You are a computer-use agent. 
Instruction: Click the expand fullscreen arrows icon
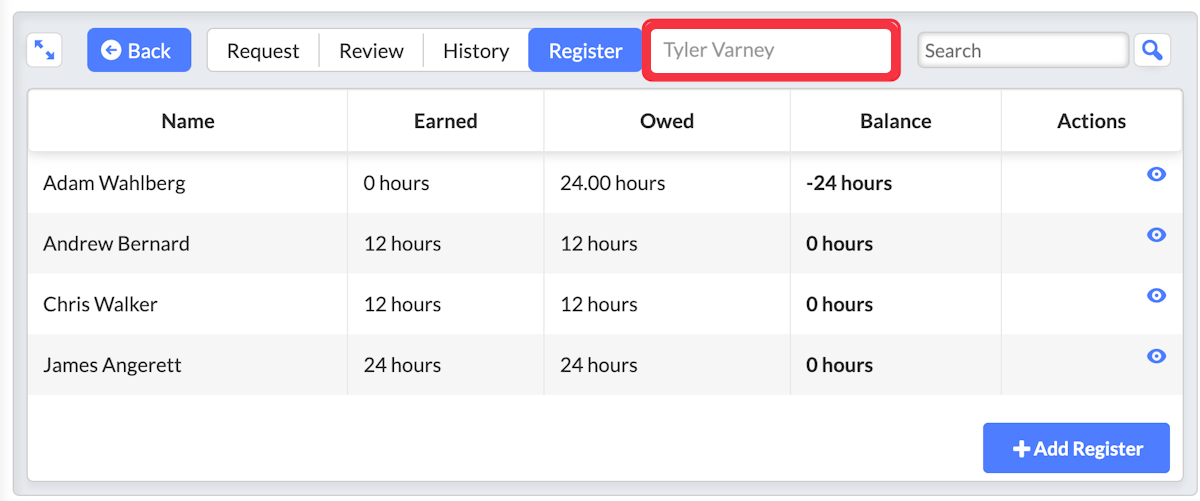click(x=44, y=50)
